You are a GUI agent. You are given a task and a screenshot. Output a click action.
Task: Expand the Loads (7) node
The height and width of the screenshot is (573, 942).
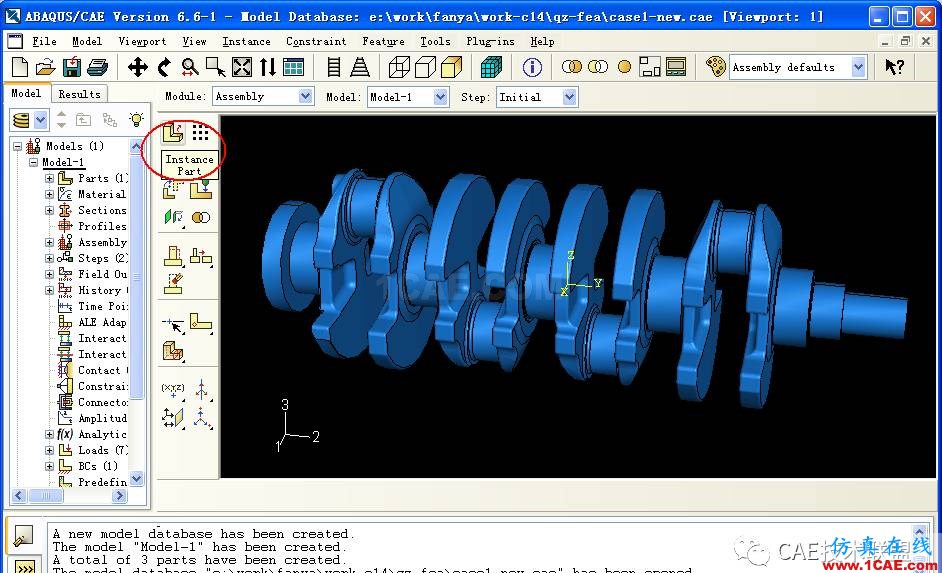(49, 450)
